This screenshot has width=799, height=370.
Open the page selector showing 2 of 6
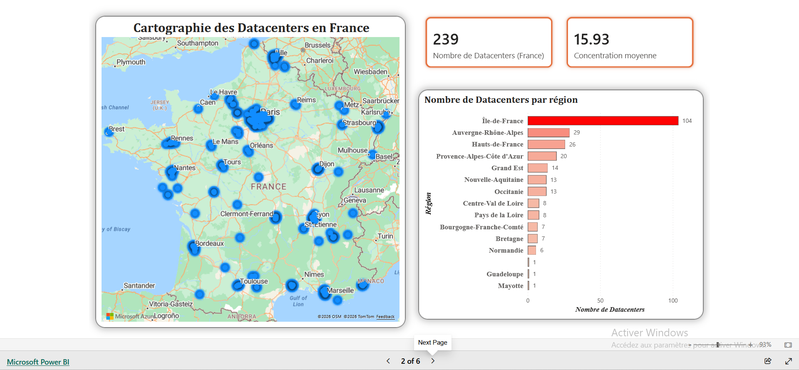(x=410, y=361)
